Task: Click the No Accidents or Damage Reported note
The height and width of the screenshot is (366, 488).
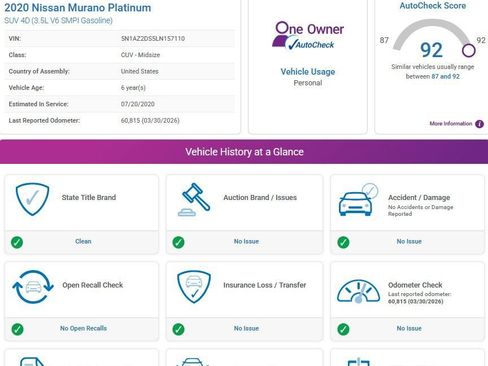Action: click(420, 210)
